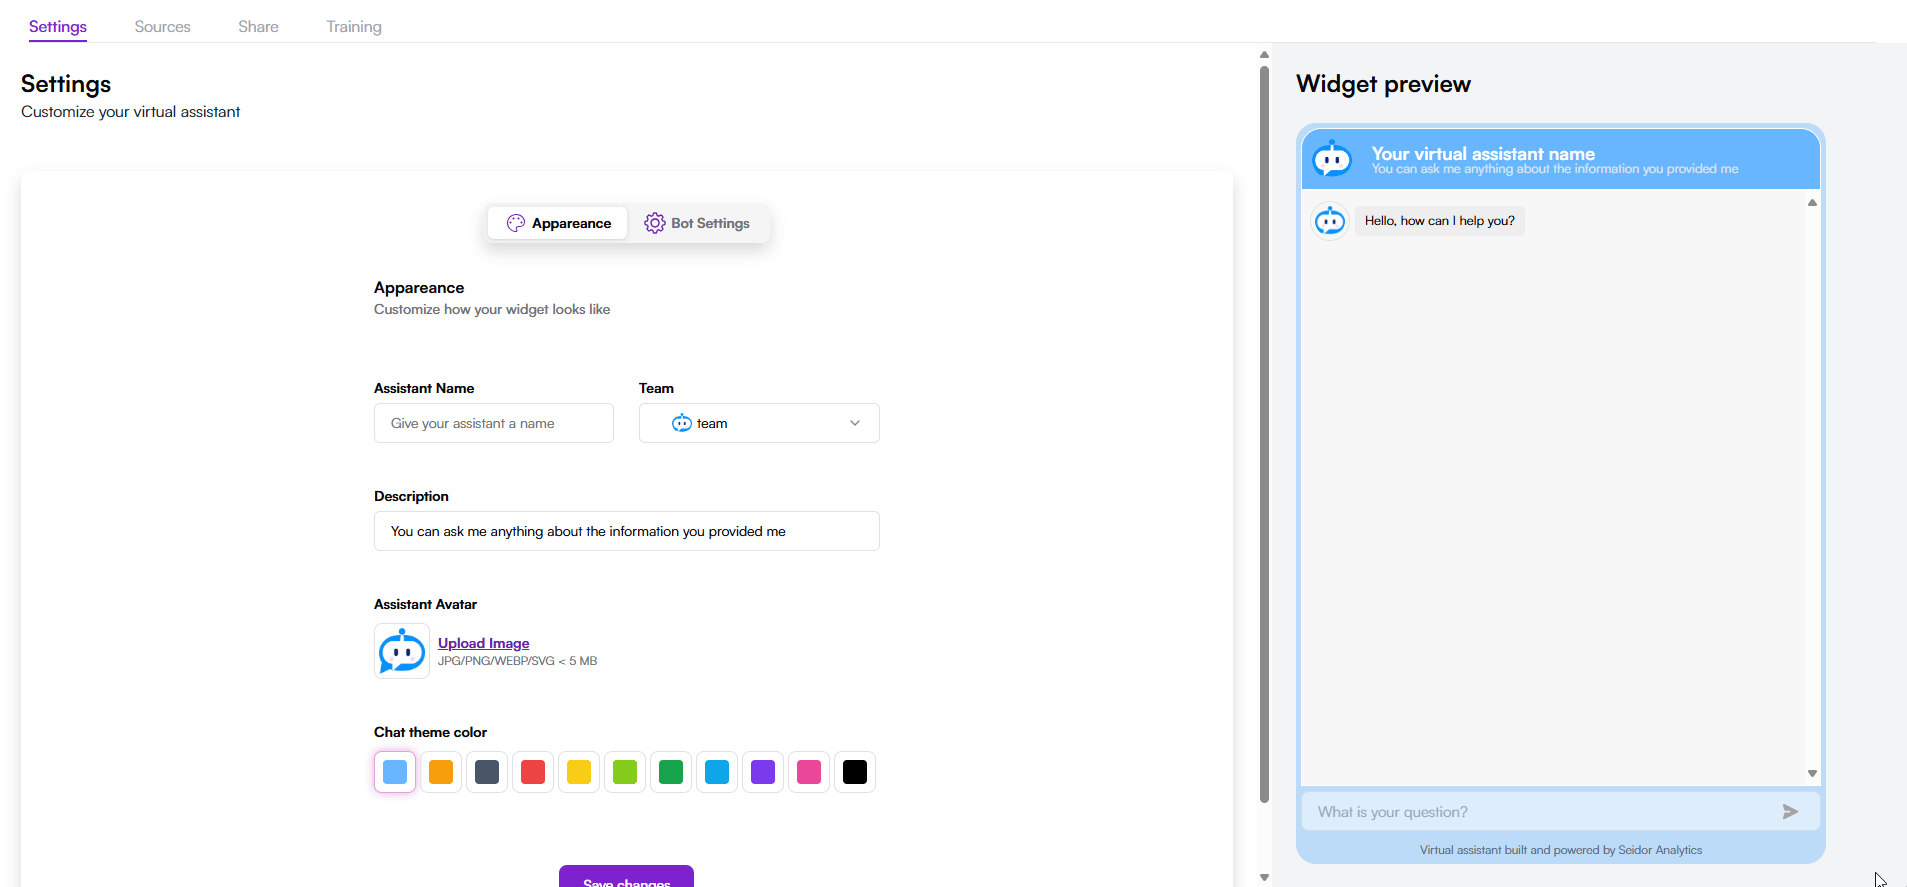Click the 'What is your question?' chat input
The image size is (1907, 887).
1540,812
